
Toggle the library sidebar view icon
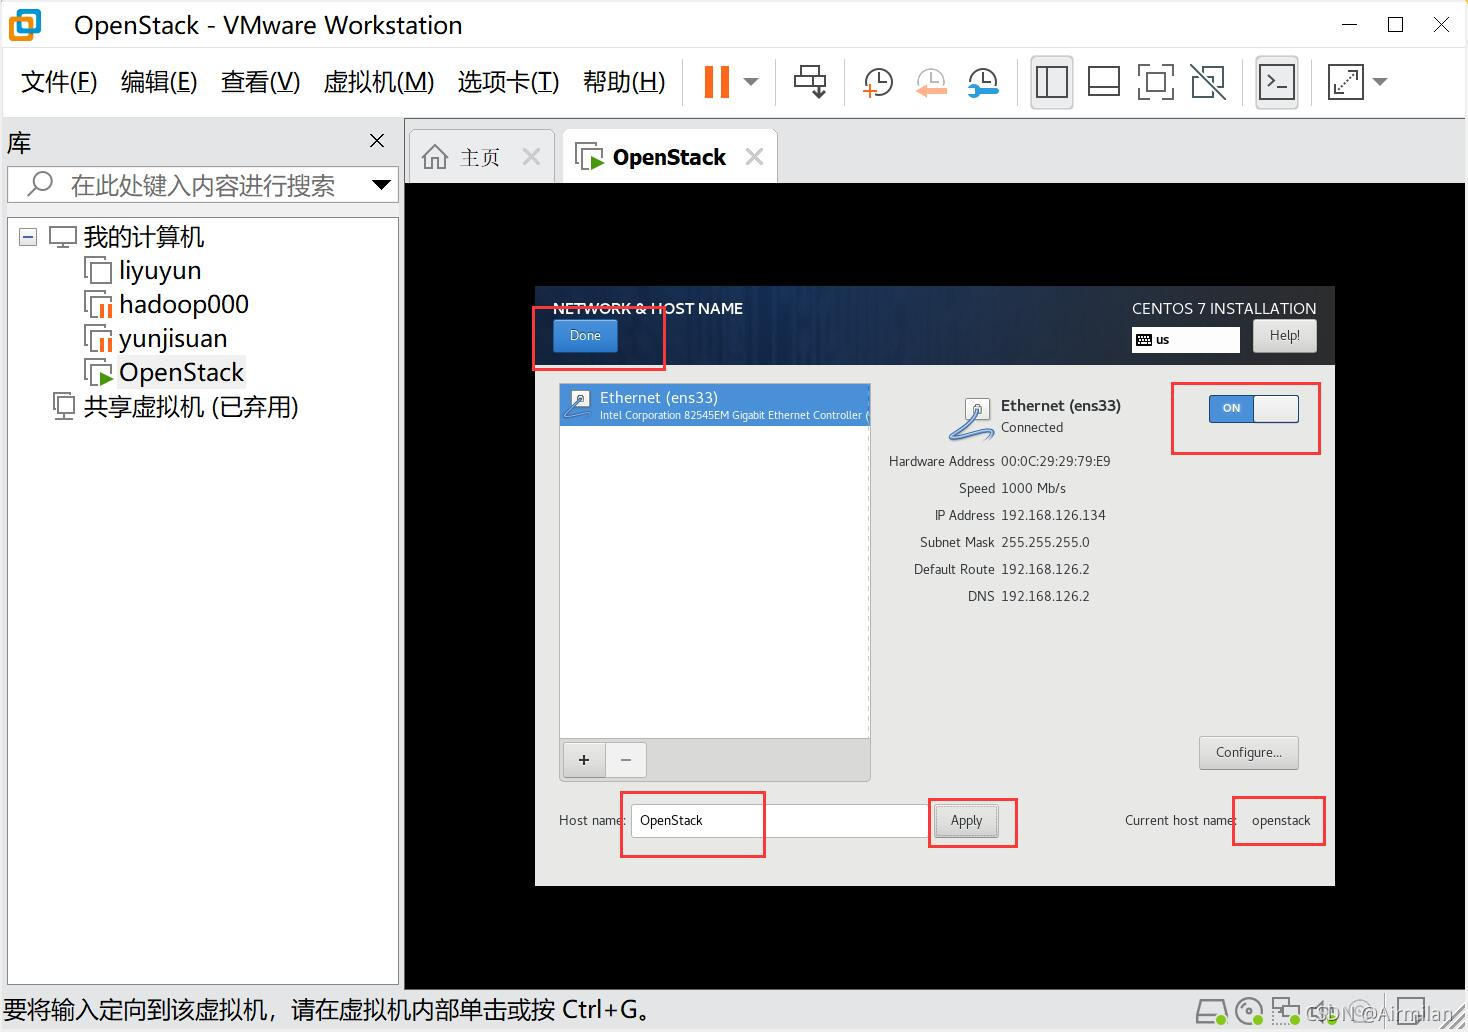click(x=1052, y=82)
